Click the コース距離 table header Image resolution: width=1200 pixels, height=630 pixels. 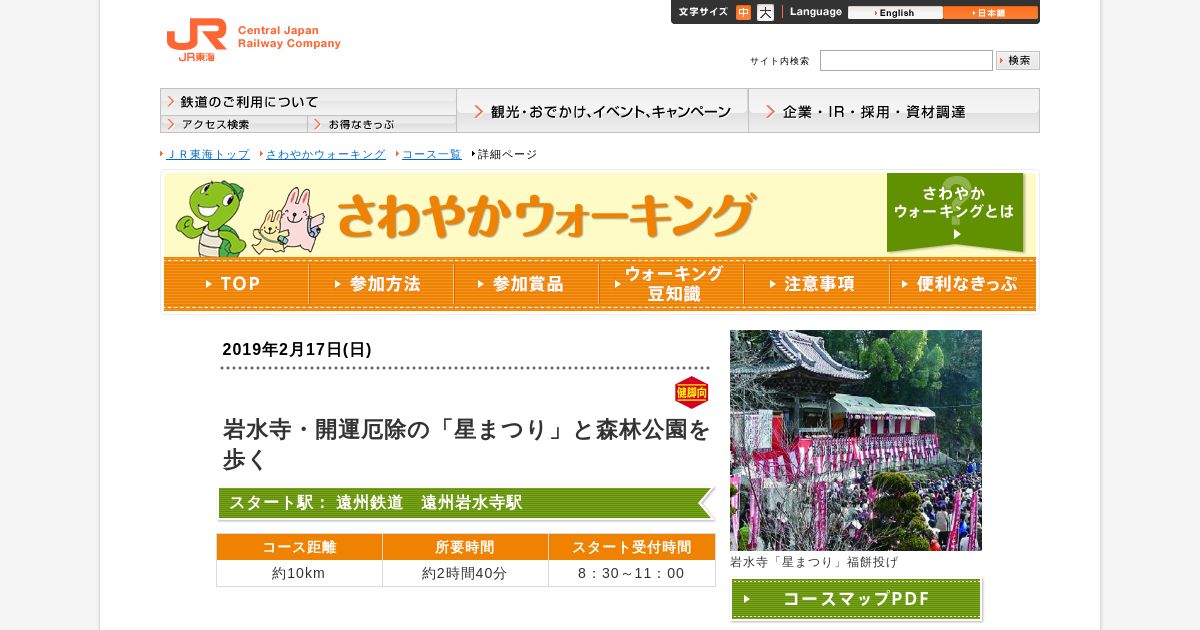[300, 547]
